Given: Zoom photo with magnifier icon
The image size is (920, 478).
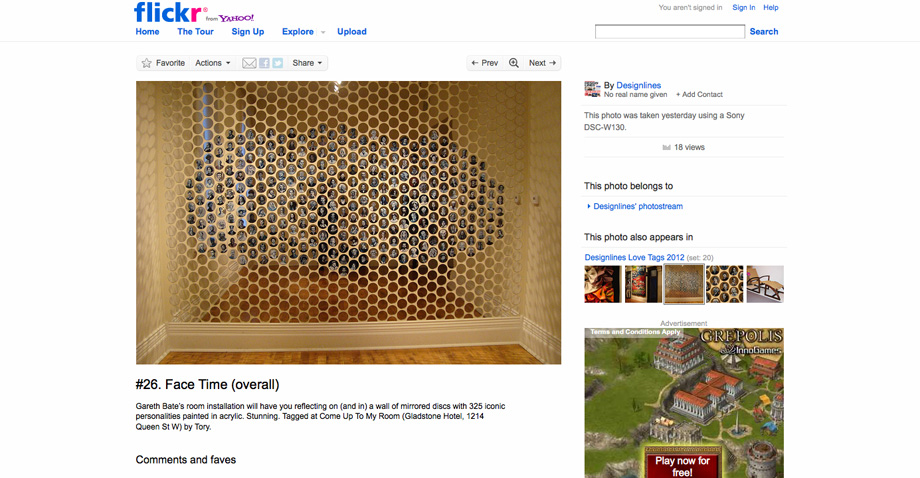Looking at the screenshot, I should pos(514,63).
